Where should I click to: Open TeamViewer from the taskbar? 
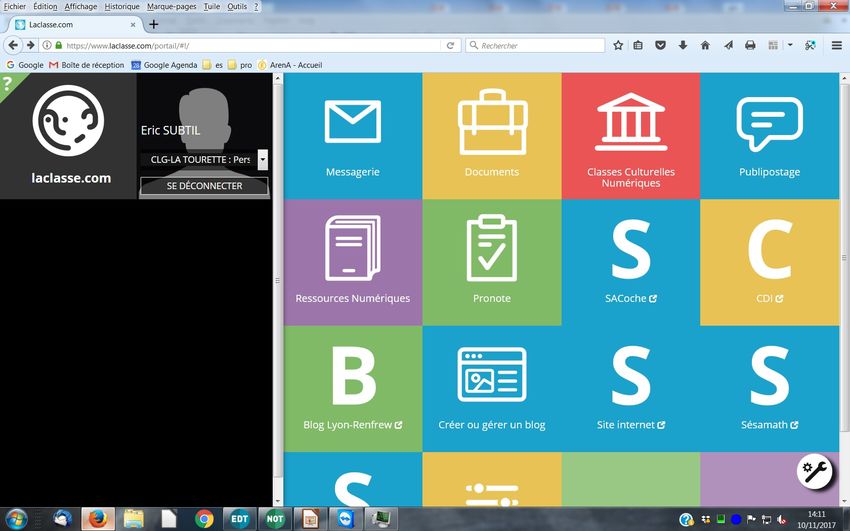click(x=346, y=519)
